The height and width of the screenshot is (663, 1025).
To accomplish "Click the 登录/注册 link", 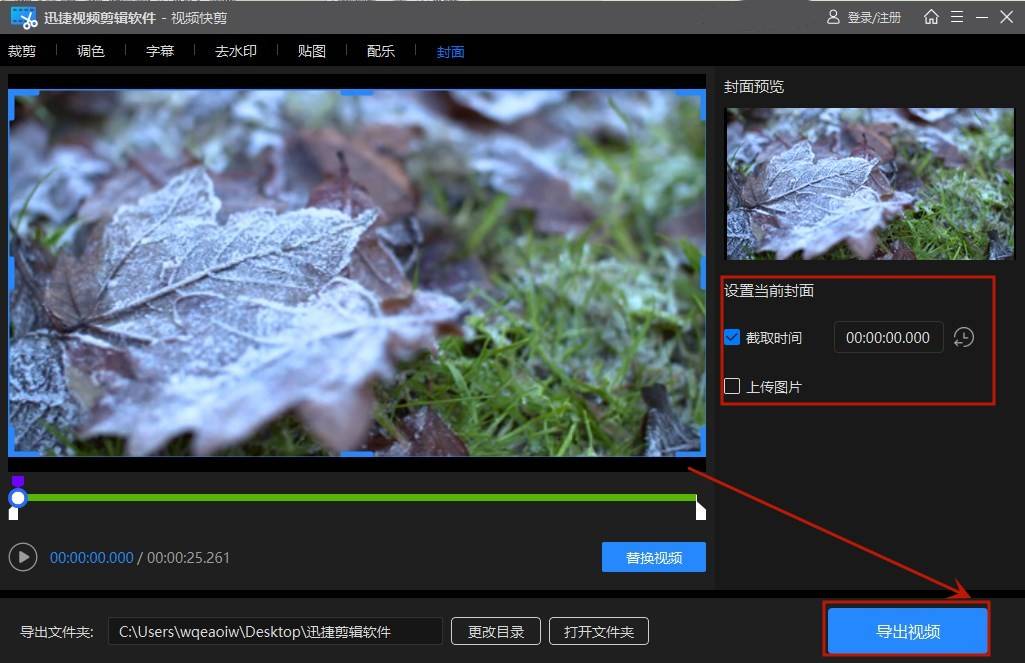I will [874, 18].
